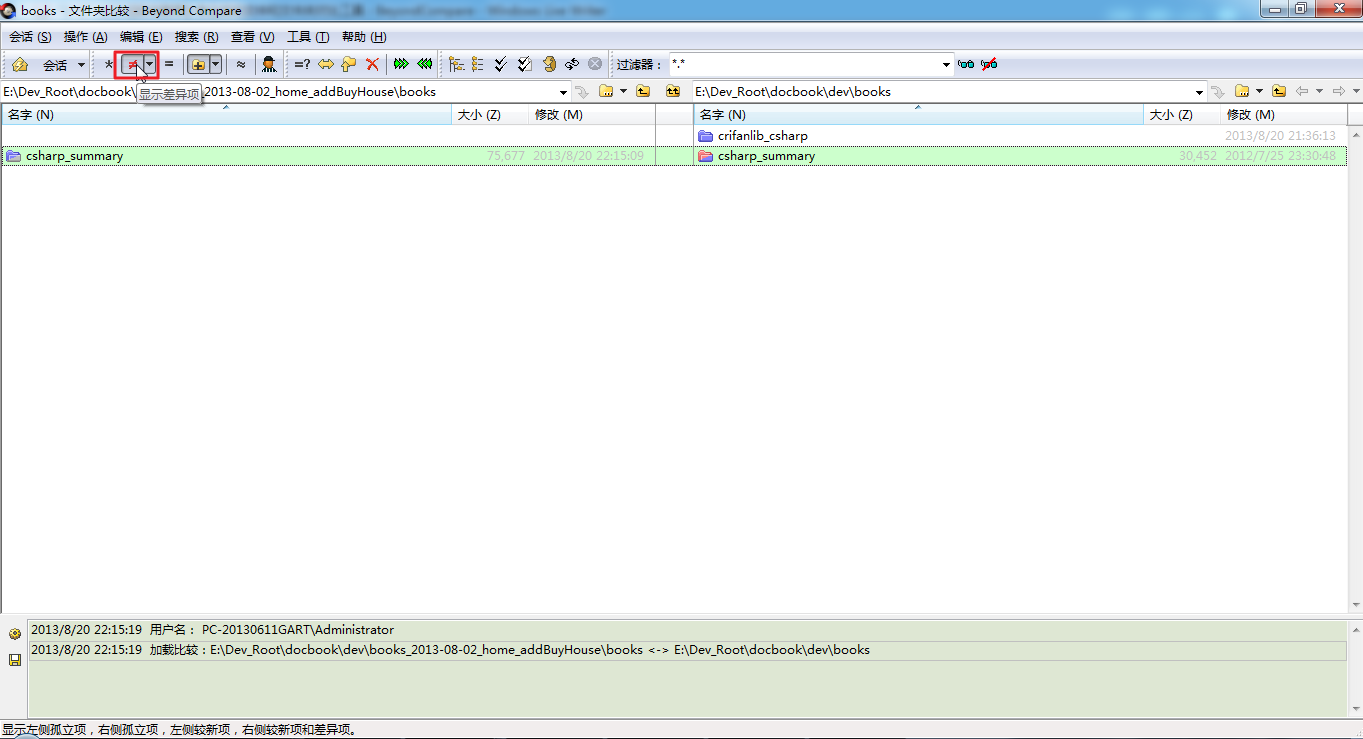Click the compare contents (=?) icon
This screenshot has width=1363, height=739.
(301, 65)
